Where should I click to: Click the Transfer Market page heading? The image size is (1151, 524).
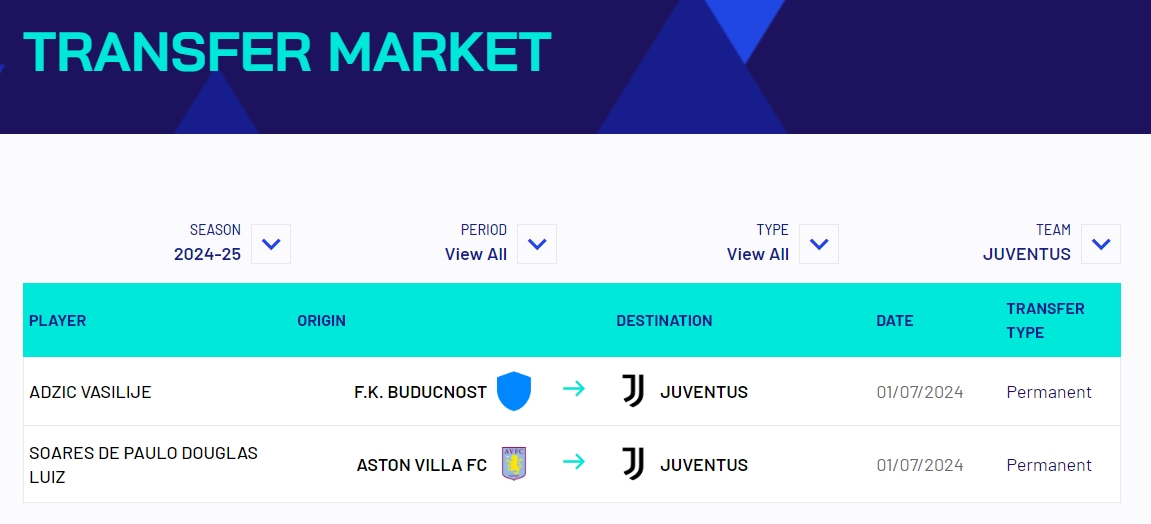[287, 52]
